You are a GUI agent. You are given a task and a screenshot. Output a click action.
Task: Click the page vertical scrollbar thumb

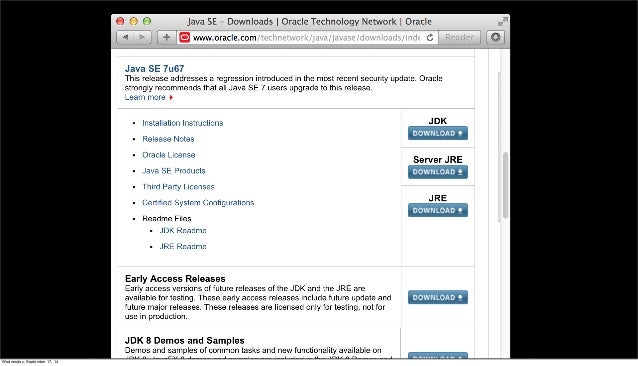pyautogui.click(x=505, y=185)
